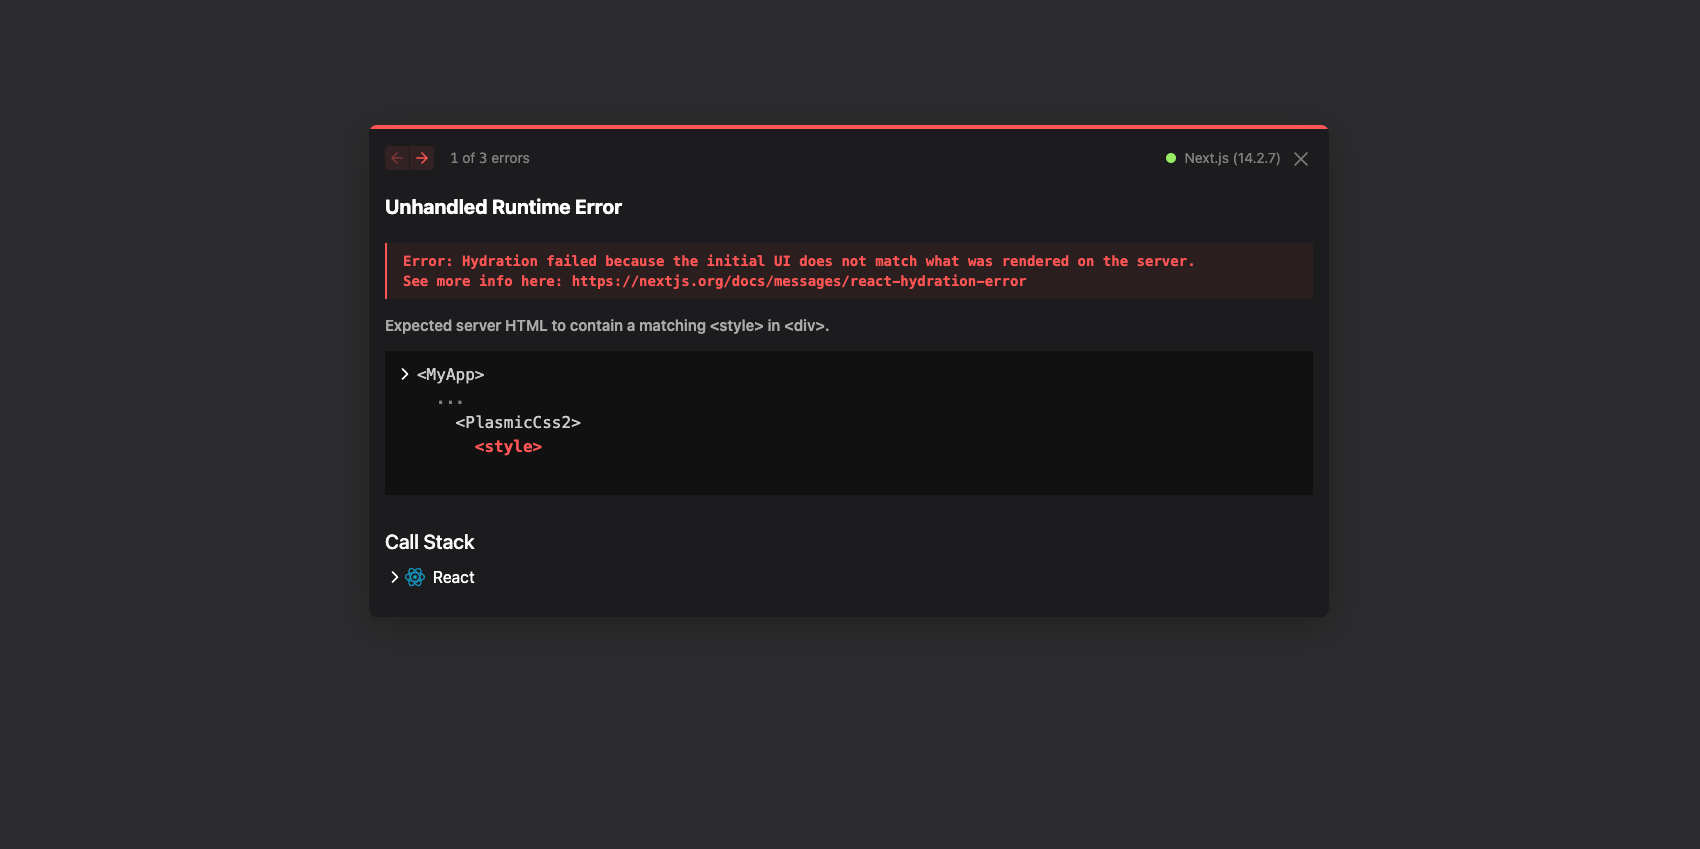
Task: Open the nextjs.org hydration error docs link
Action: 798,281
